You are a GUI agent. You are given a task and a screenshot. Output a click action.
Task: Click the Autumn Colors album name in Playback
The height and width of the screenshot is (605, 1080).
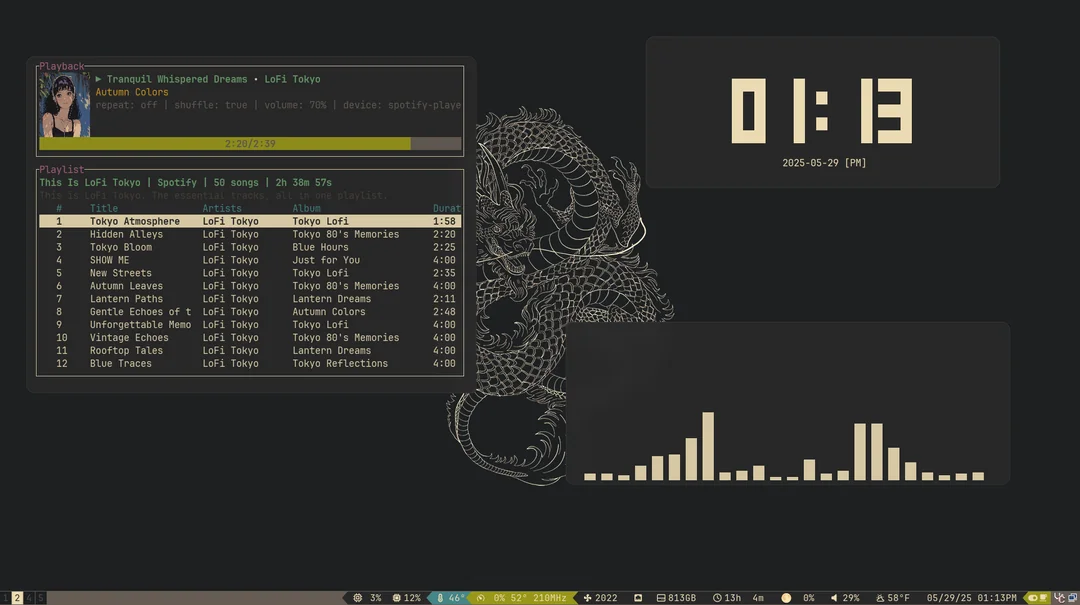coord(132,92)
